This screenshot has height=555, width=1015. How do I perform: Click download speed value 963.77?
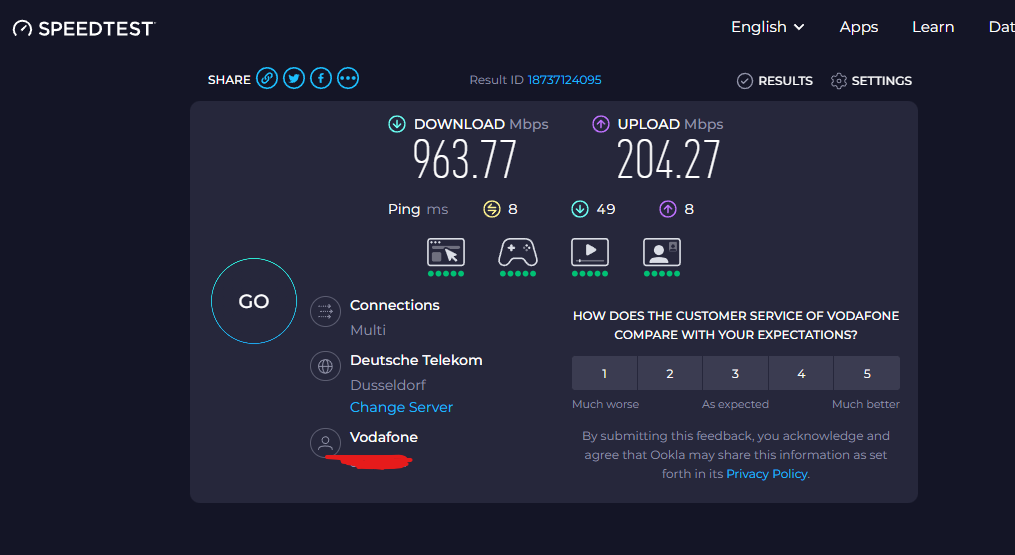(465, 160)
